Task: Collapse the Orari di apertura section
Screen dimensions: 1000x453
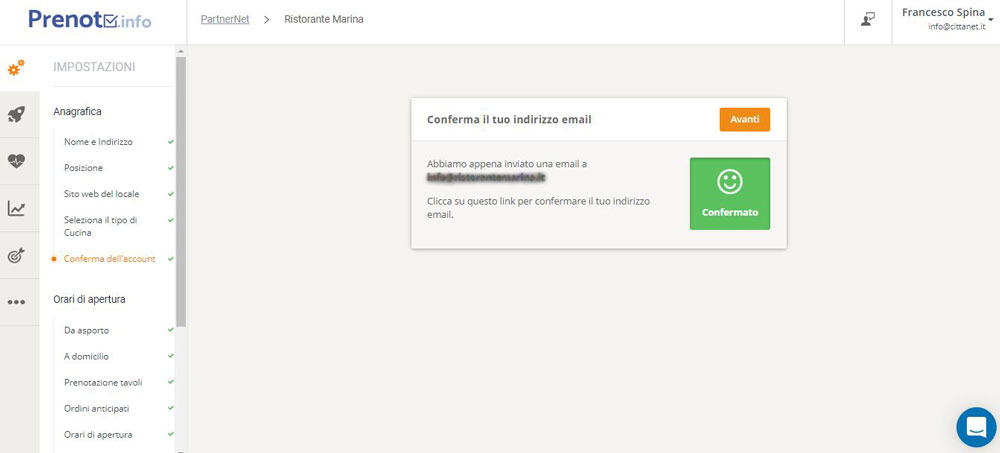Action: click(x=89, y=299)
